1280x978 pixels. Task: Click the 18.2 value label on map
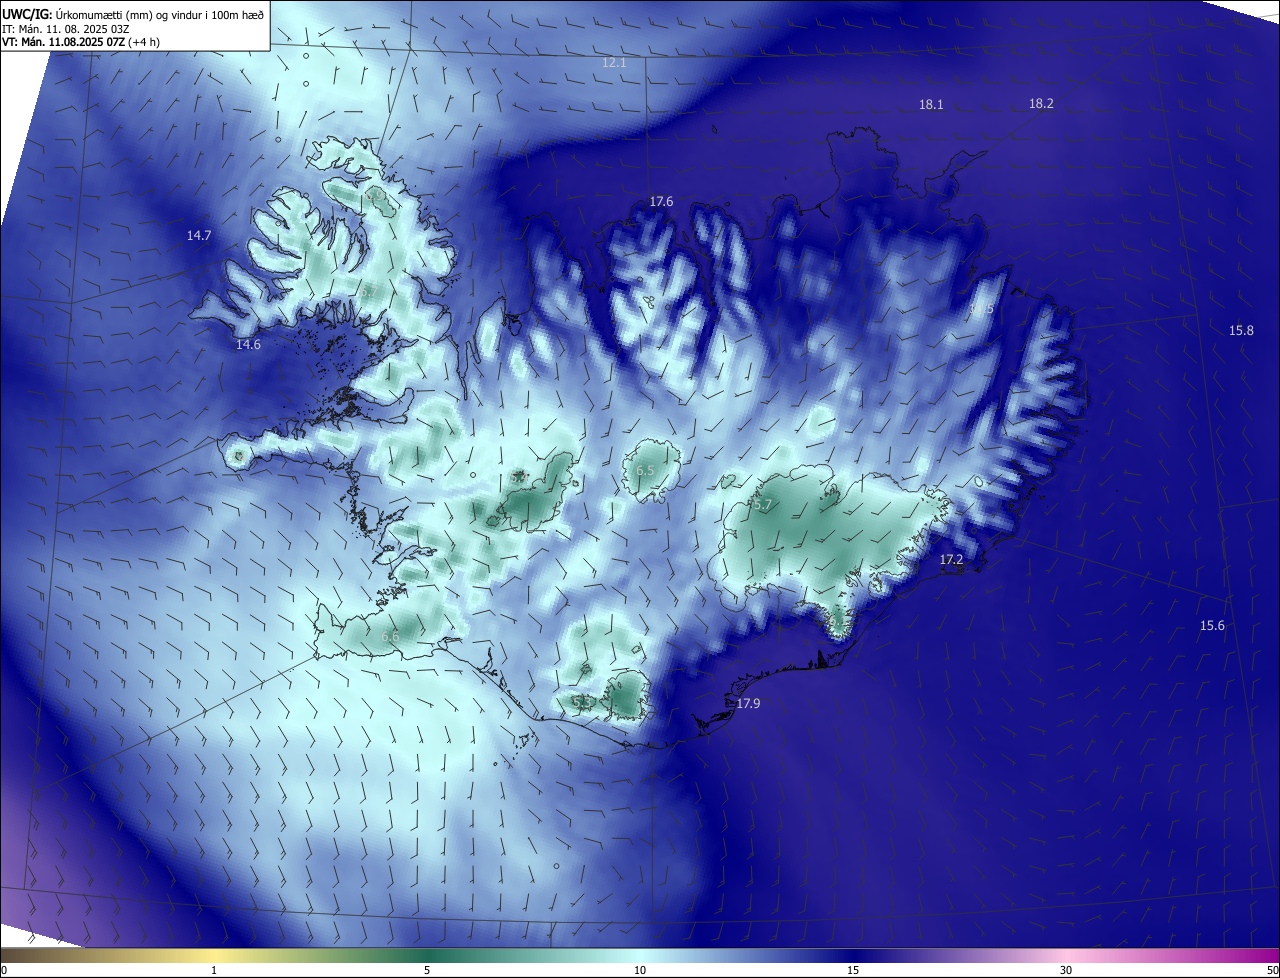click(x=1041, y=103)
